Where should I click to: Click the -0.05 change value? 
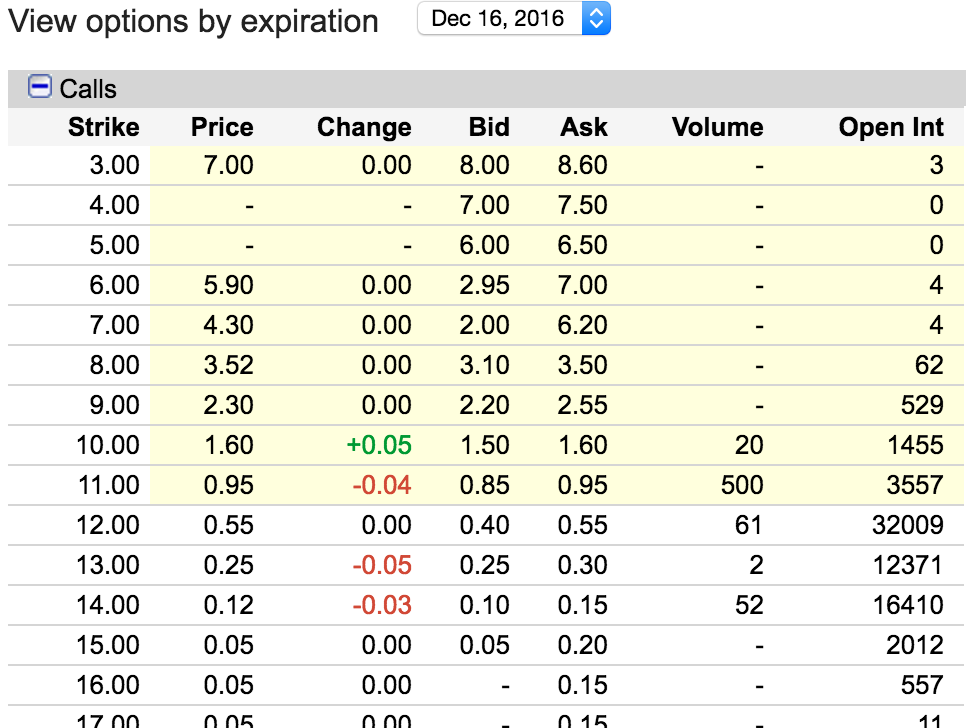[x=381, y=565]
